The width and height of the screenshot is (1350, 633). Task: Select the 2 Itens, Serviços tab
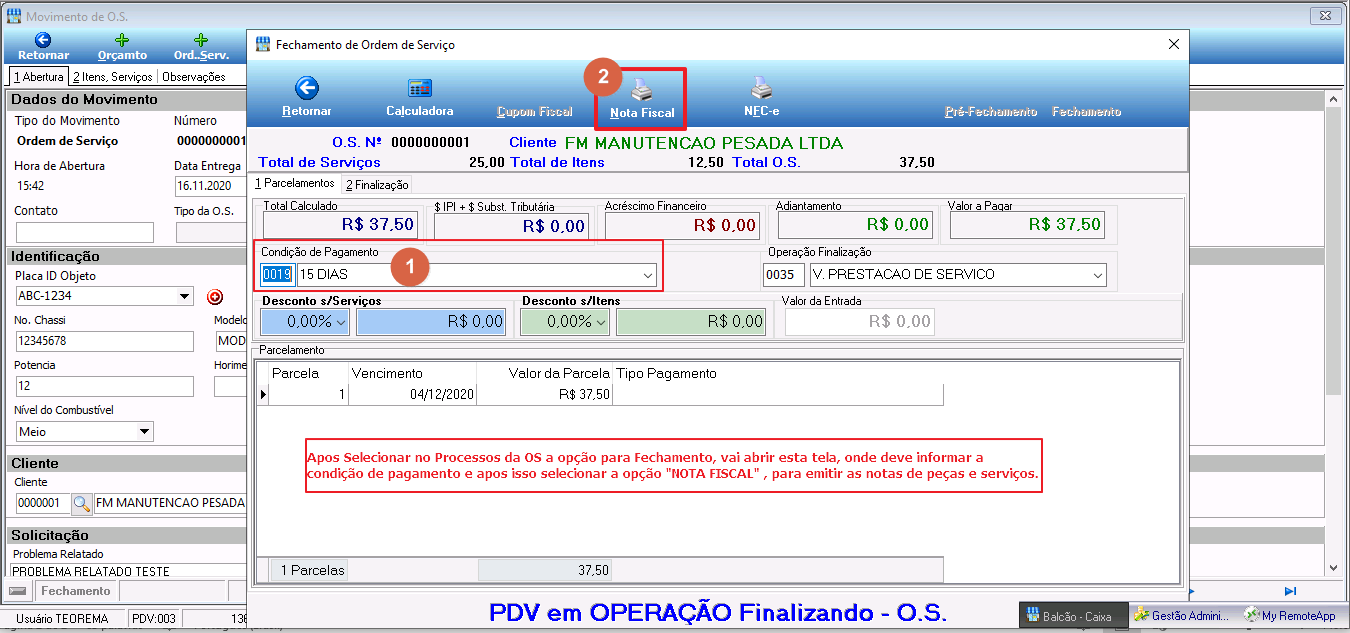(112, 76)
